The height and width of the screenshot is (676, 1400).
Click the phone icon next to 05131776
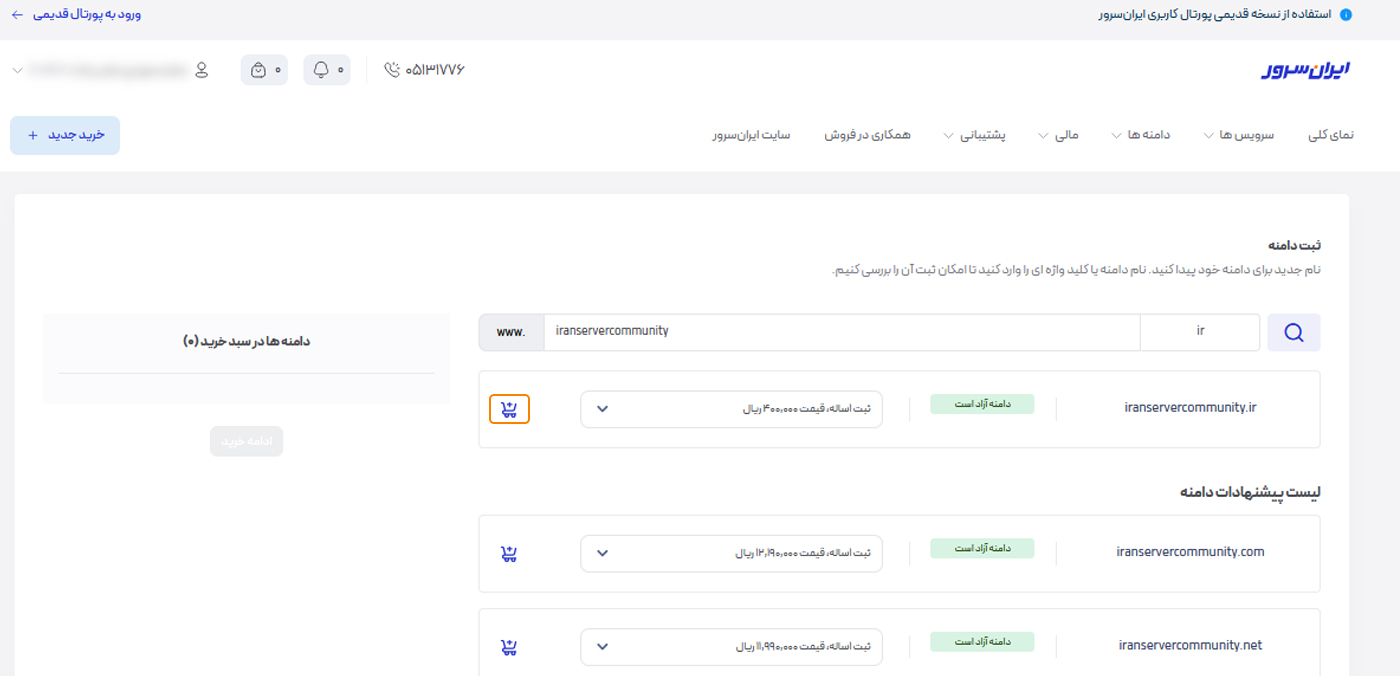coord(393,70)
